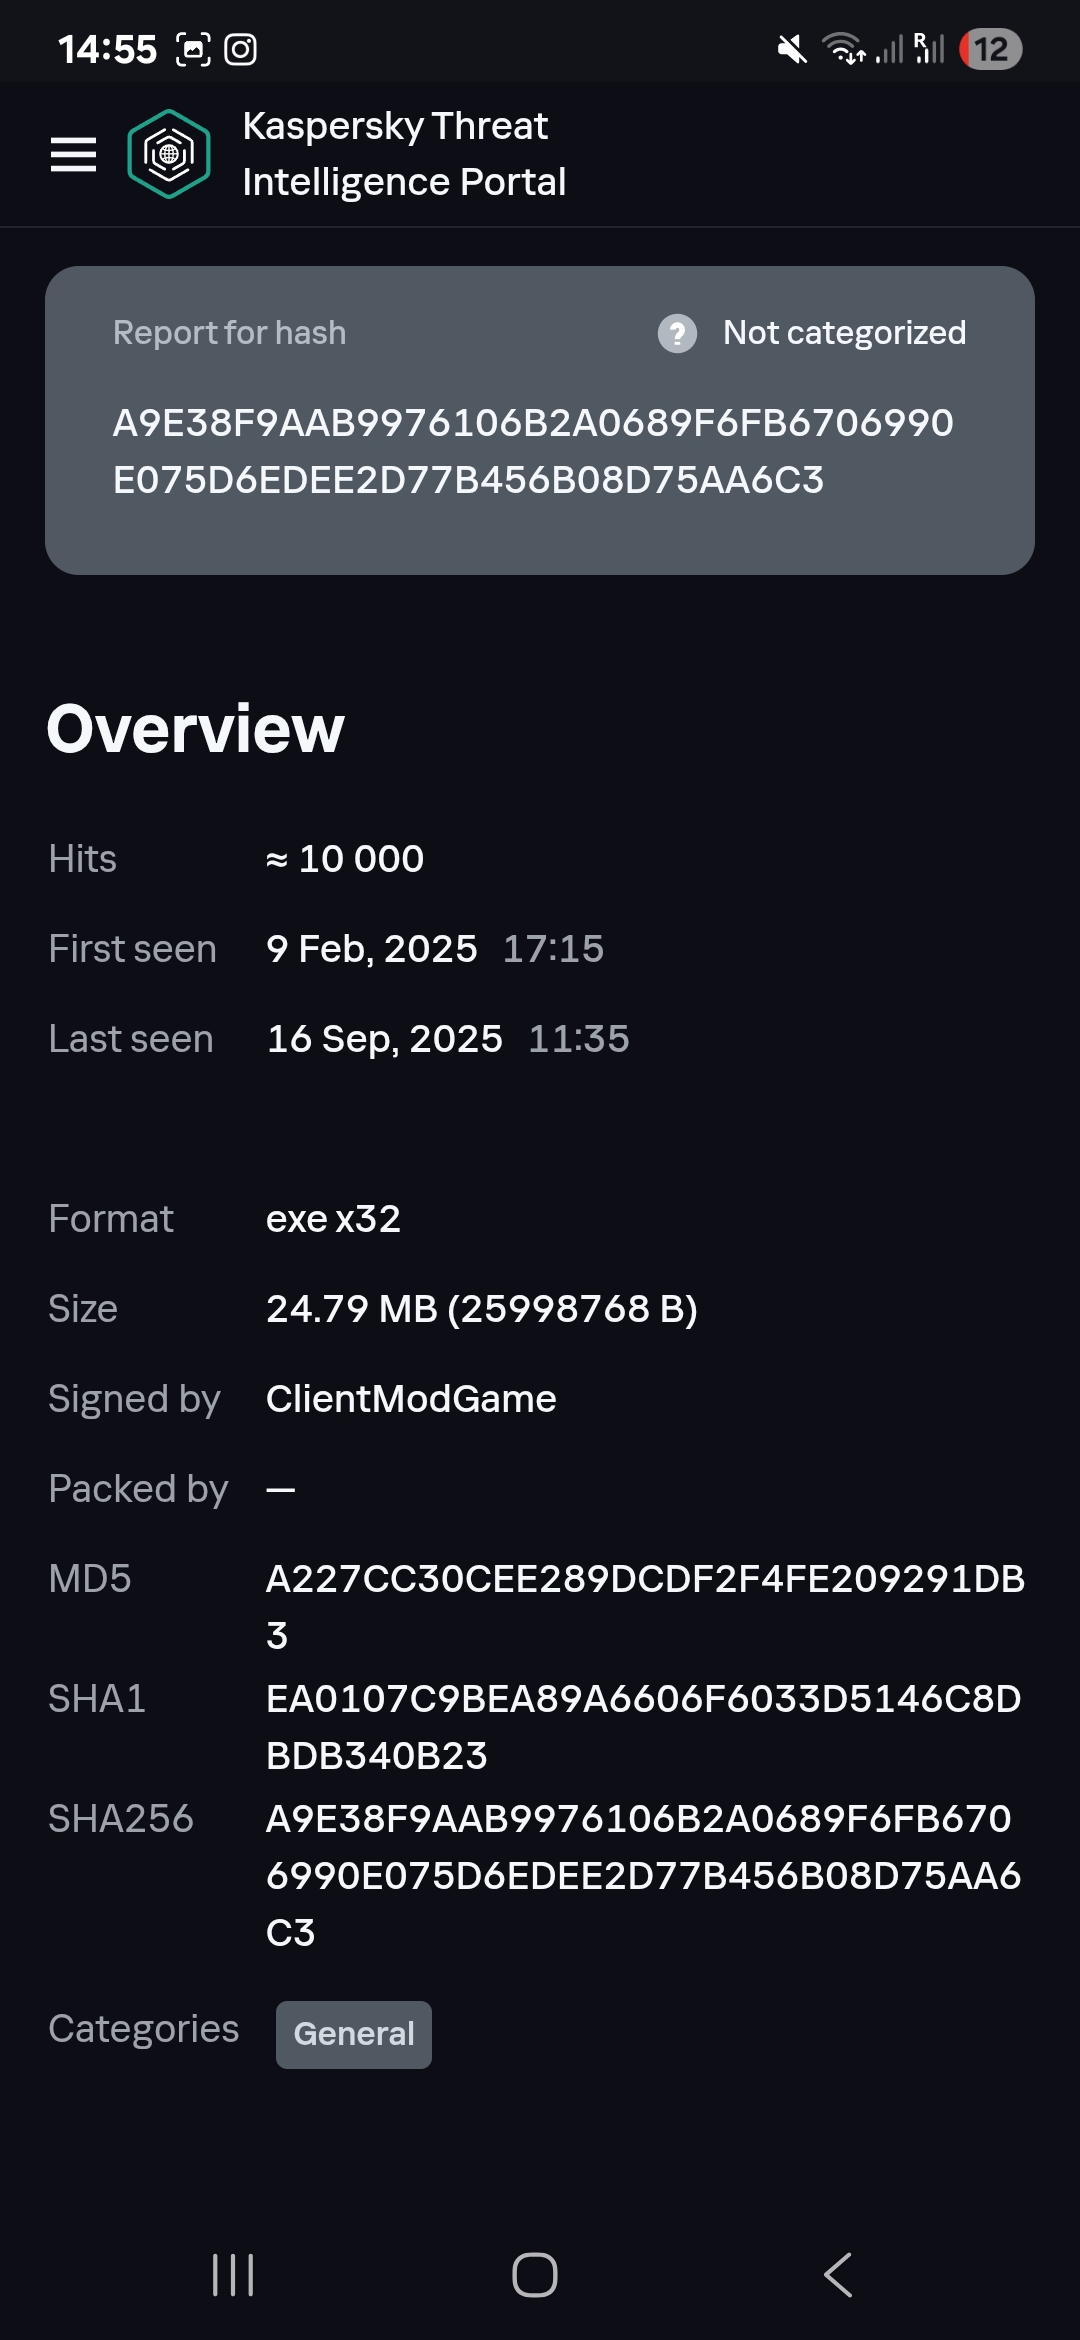Screen dimensions: 1080x2340
Task: Tap the Overview section heading
Action: [196, 728]
